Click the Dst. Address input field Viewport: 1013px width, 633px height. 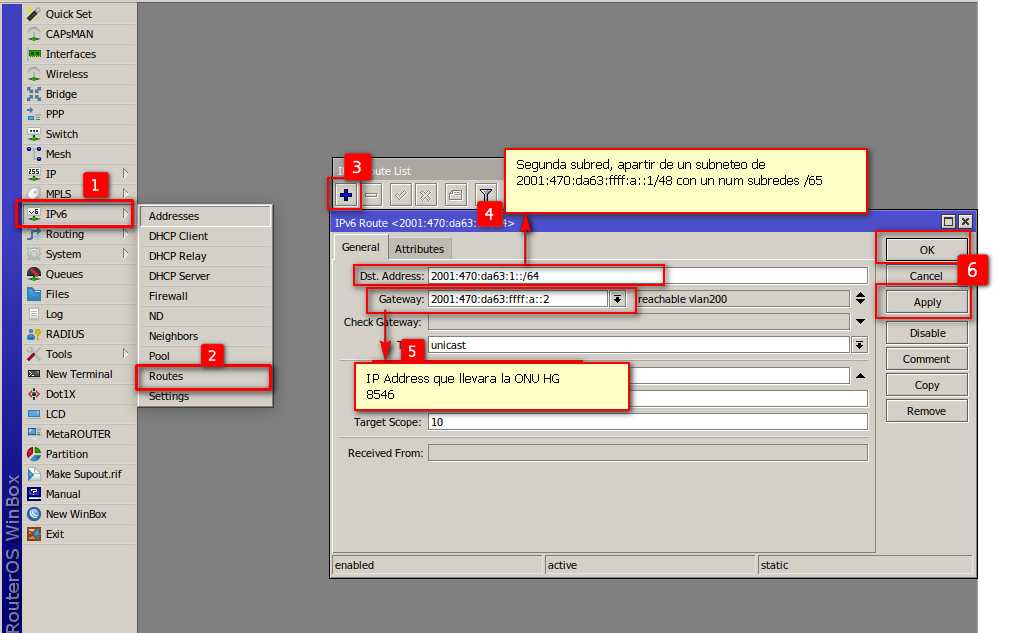point(545,276)
